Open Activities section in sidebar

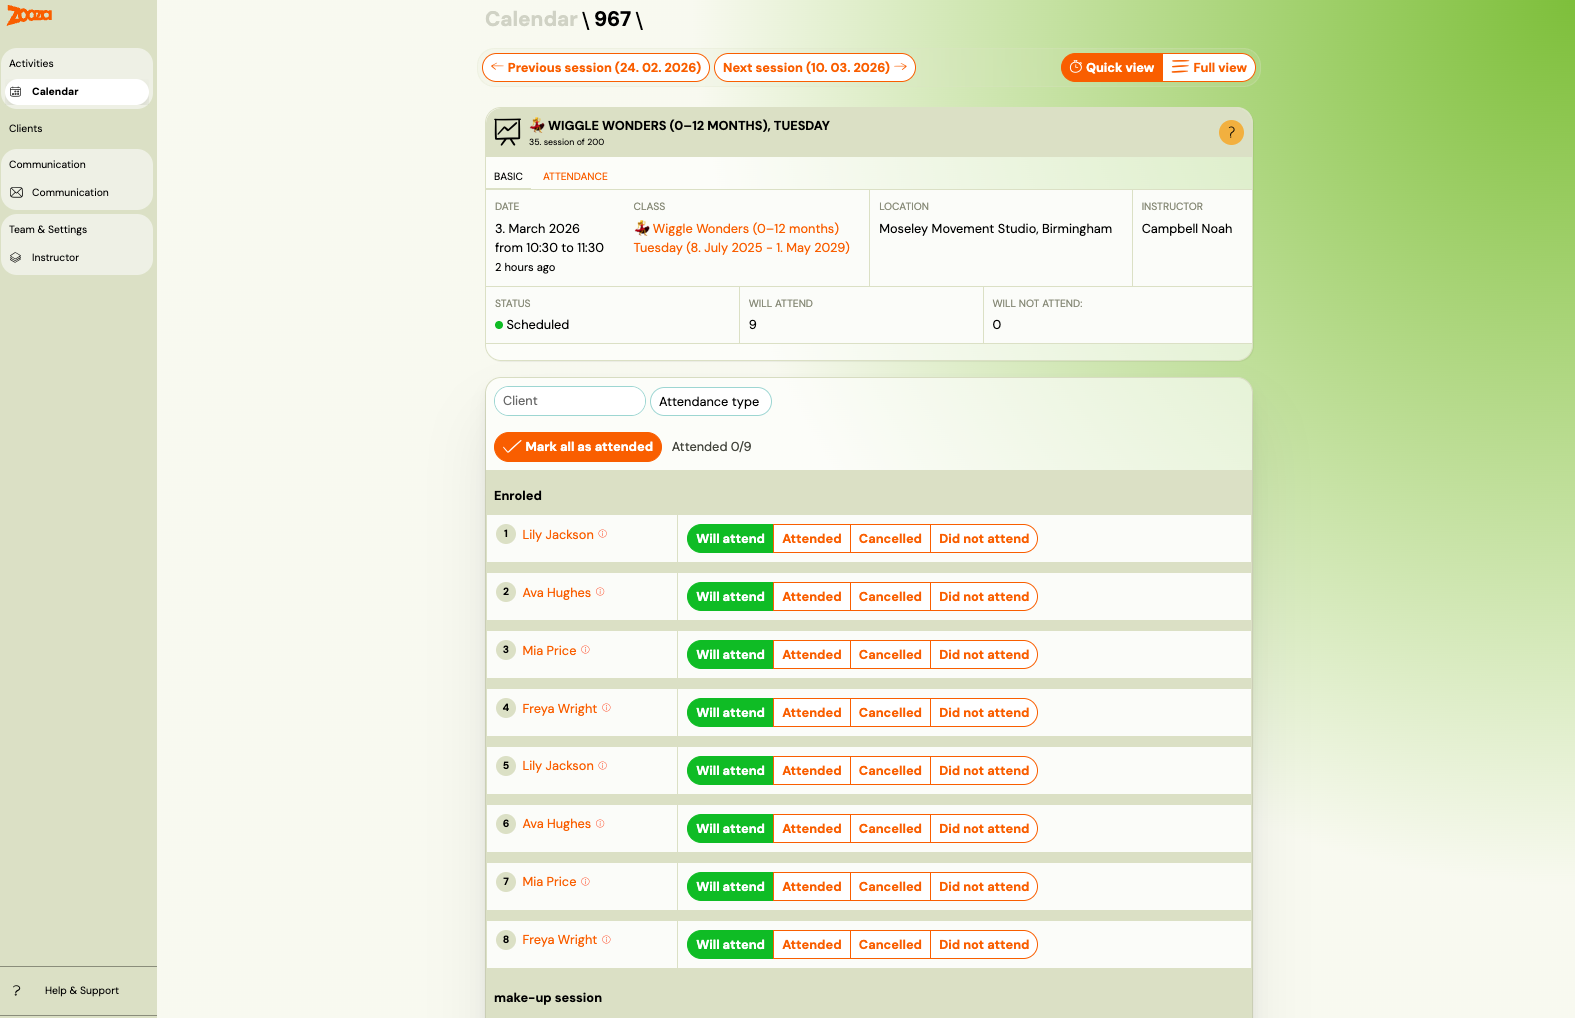31,64
